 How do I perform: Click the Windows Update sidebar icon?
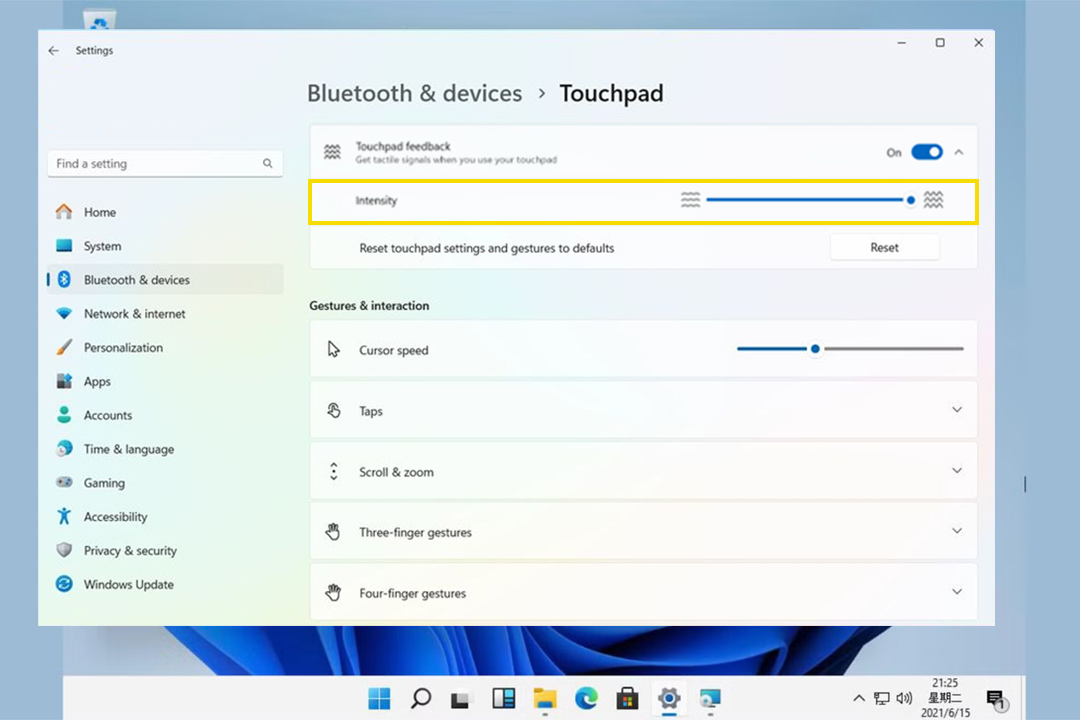coord(64,585)
